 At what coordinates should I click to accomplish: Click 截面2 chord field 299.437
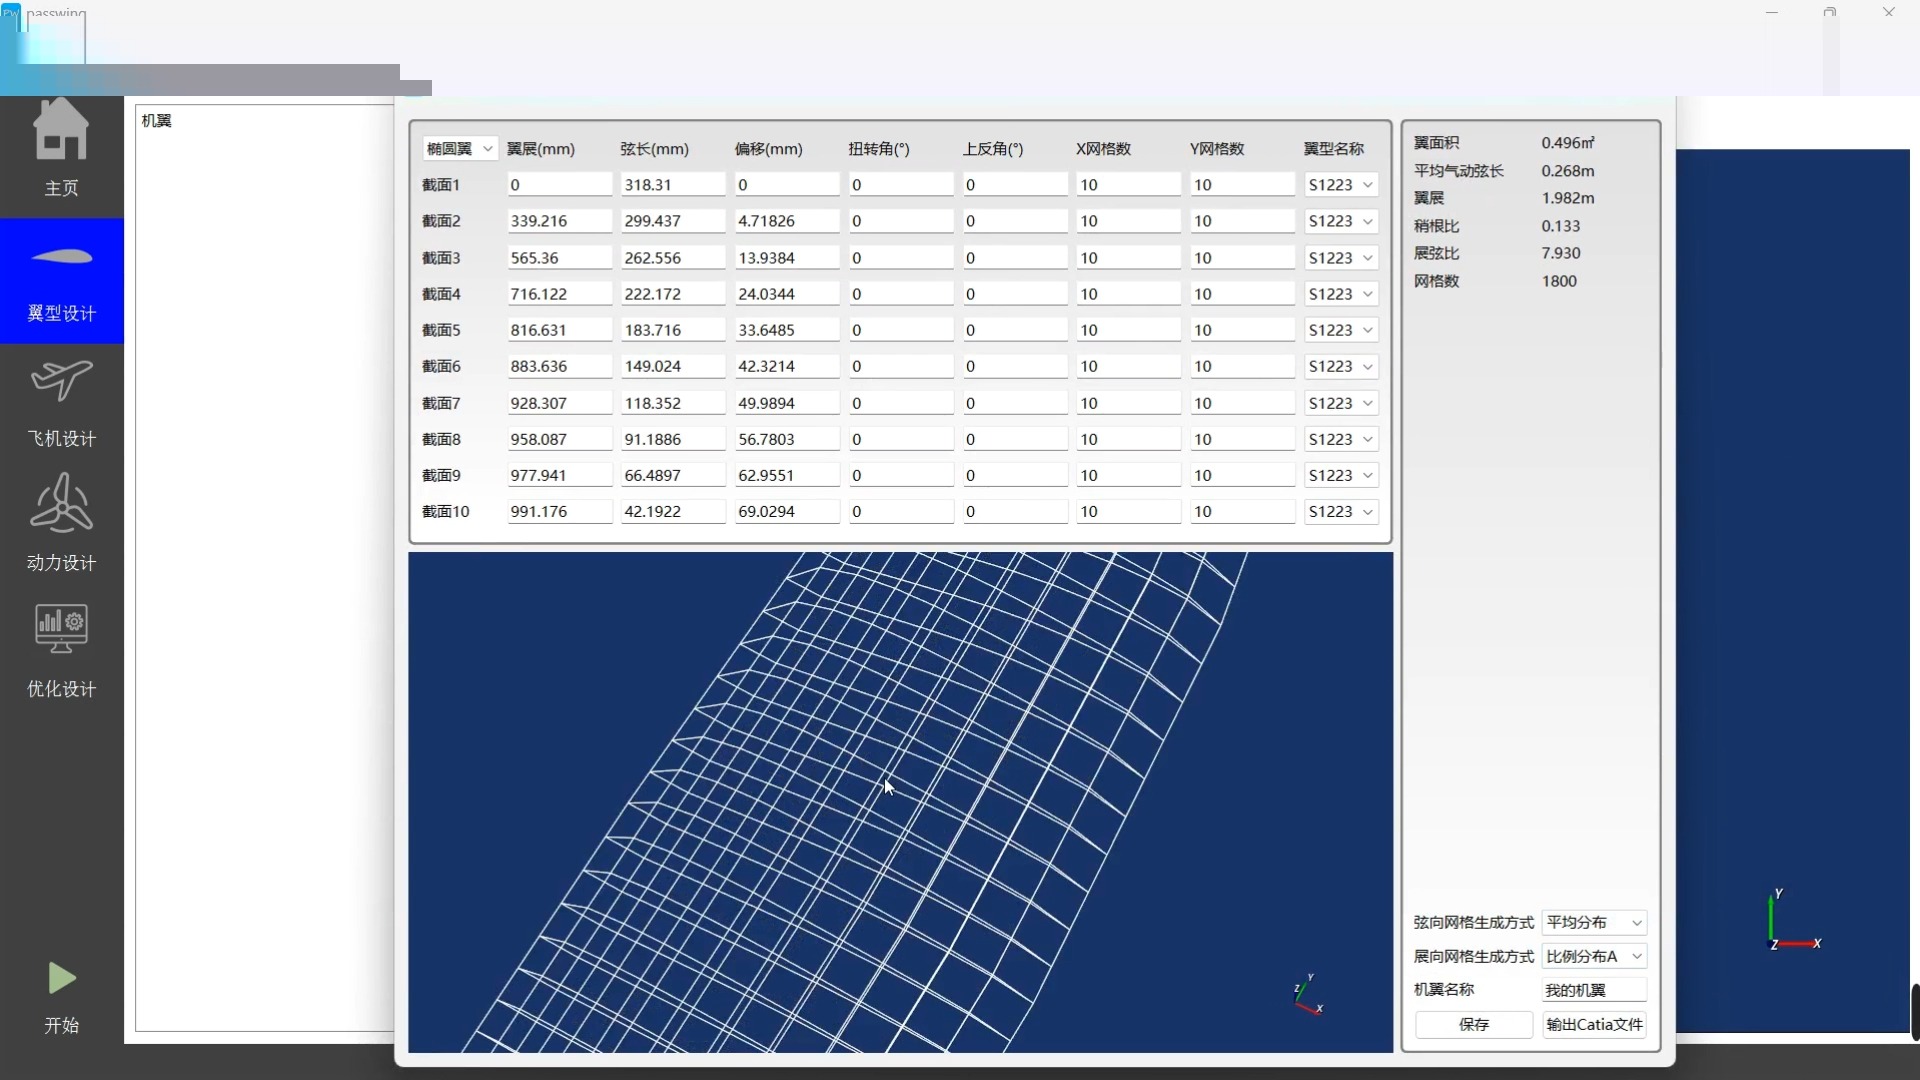[673, 221]
